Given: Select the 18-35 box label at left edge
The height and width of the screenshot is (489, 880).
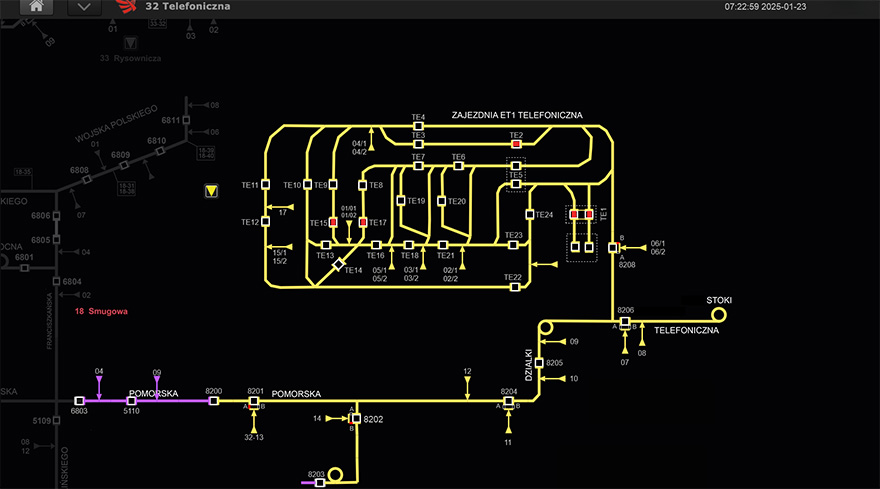Looking at the screenshot, I should click(x=22, y=173).
